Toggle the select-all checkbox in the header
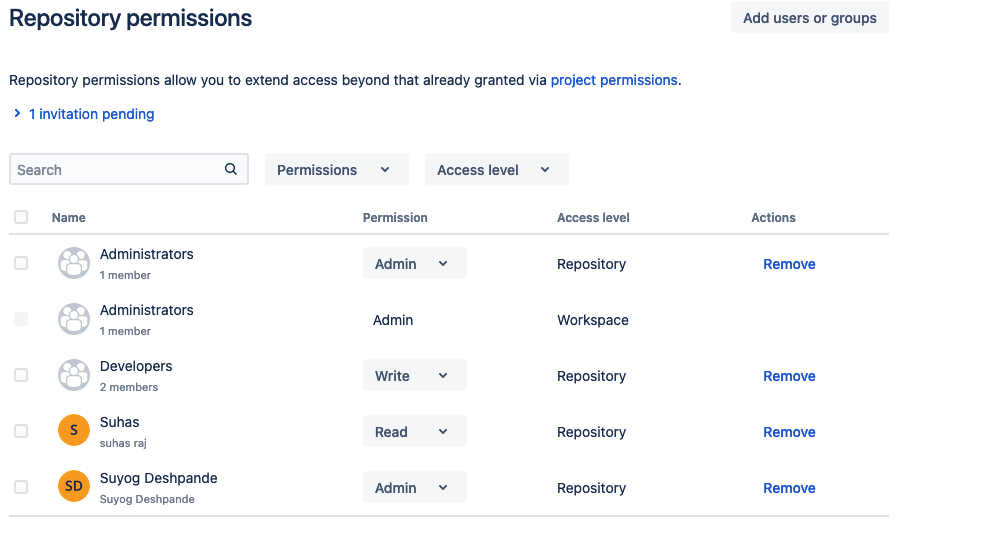The image size is (997, 539). [21, 217]
